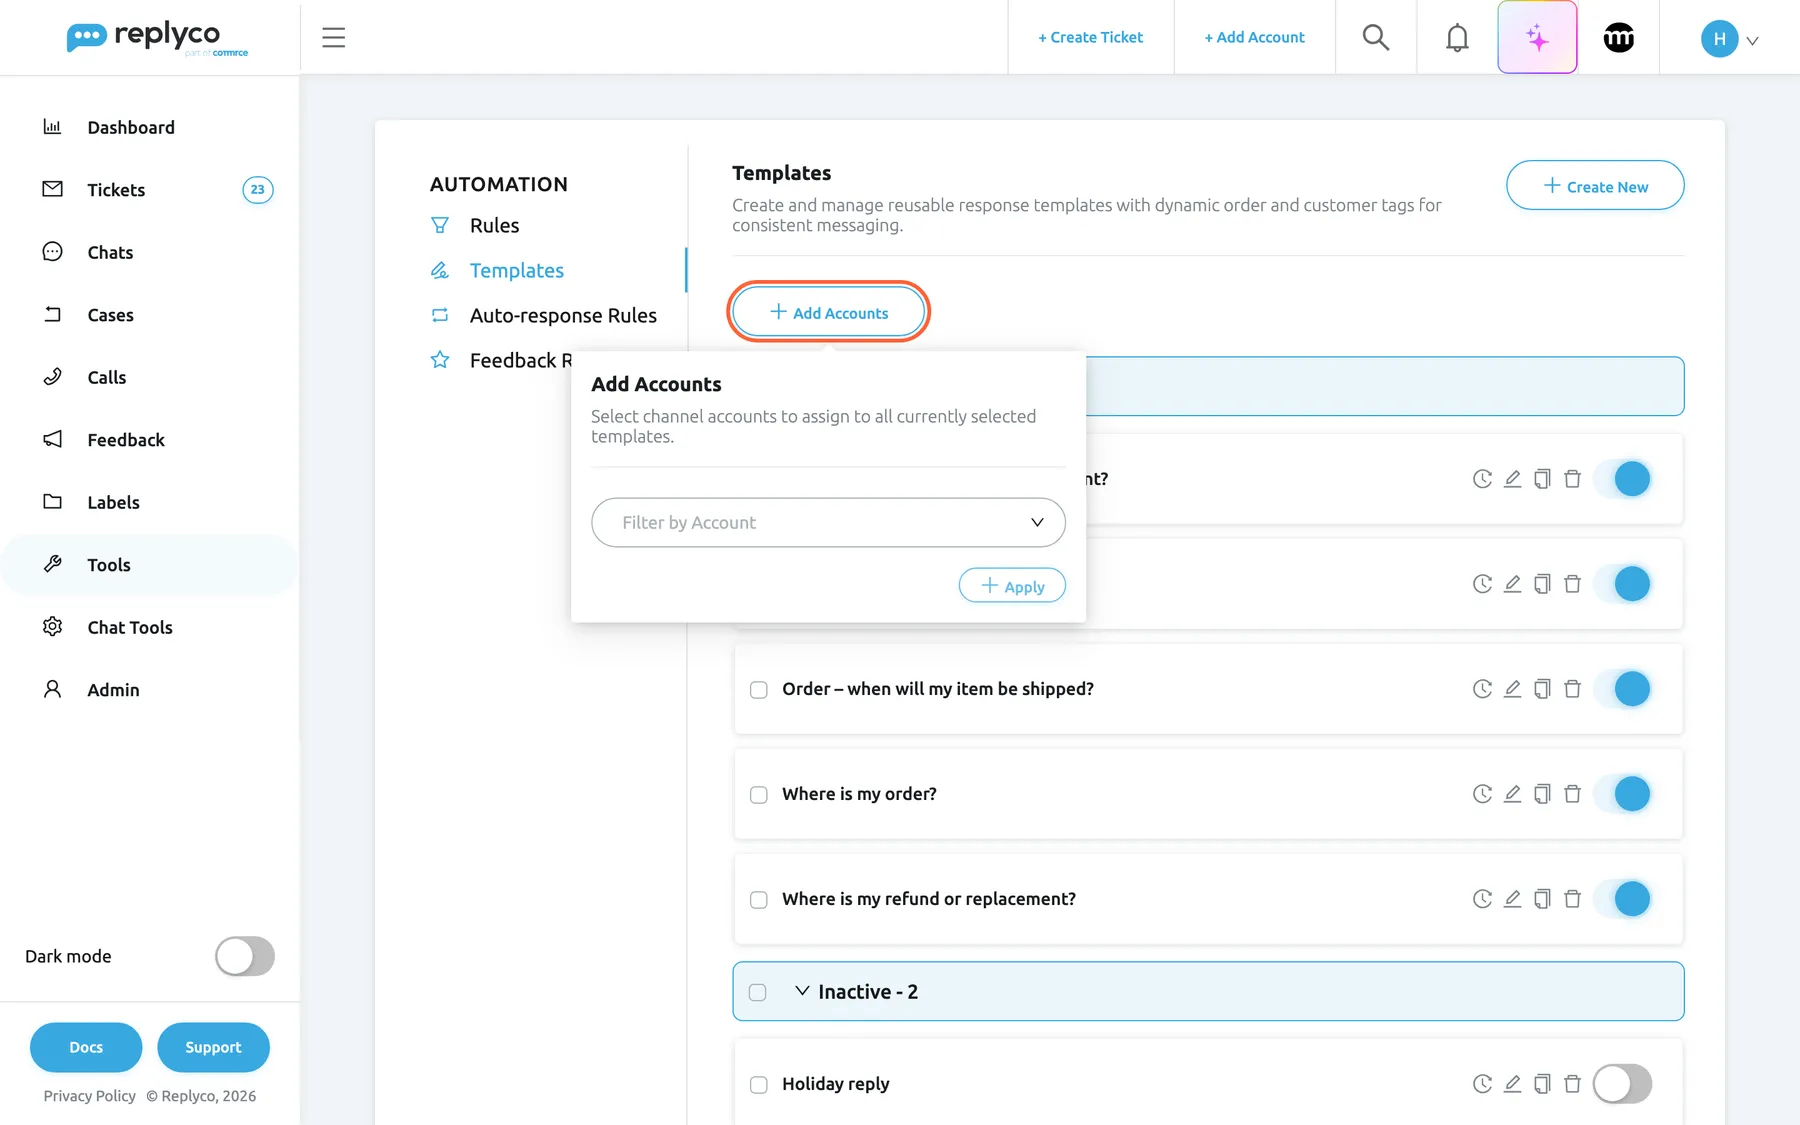The width and height of the screenshot is (1800, 1125).
Task: Edit the Where is my refund template
Action: (1512, 899)
